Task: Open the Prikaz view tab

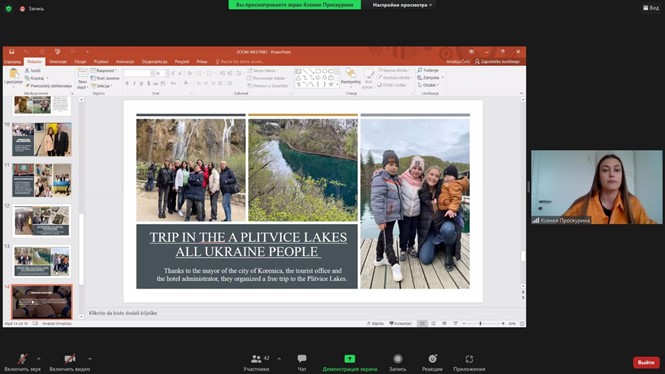Action: pos(202,62)
